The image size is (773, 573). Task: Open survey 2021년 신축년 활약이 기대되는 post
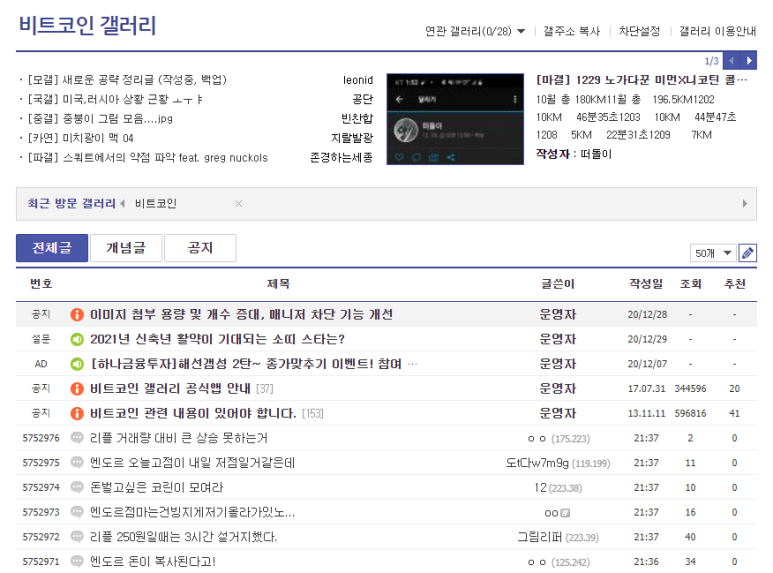[x=217, y=339]
